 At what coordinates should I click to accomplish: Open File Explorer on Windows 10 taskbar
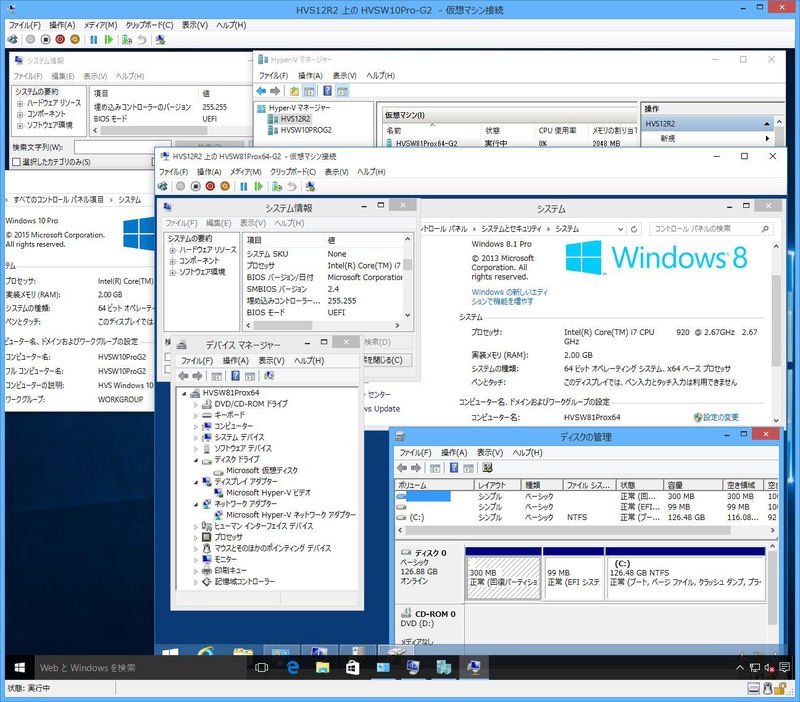coord(322,667)
